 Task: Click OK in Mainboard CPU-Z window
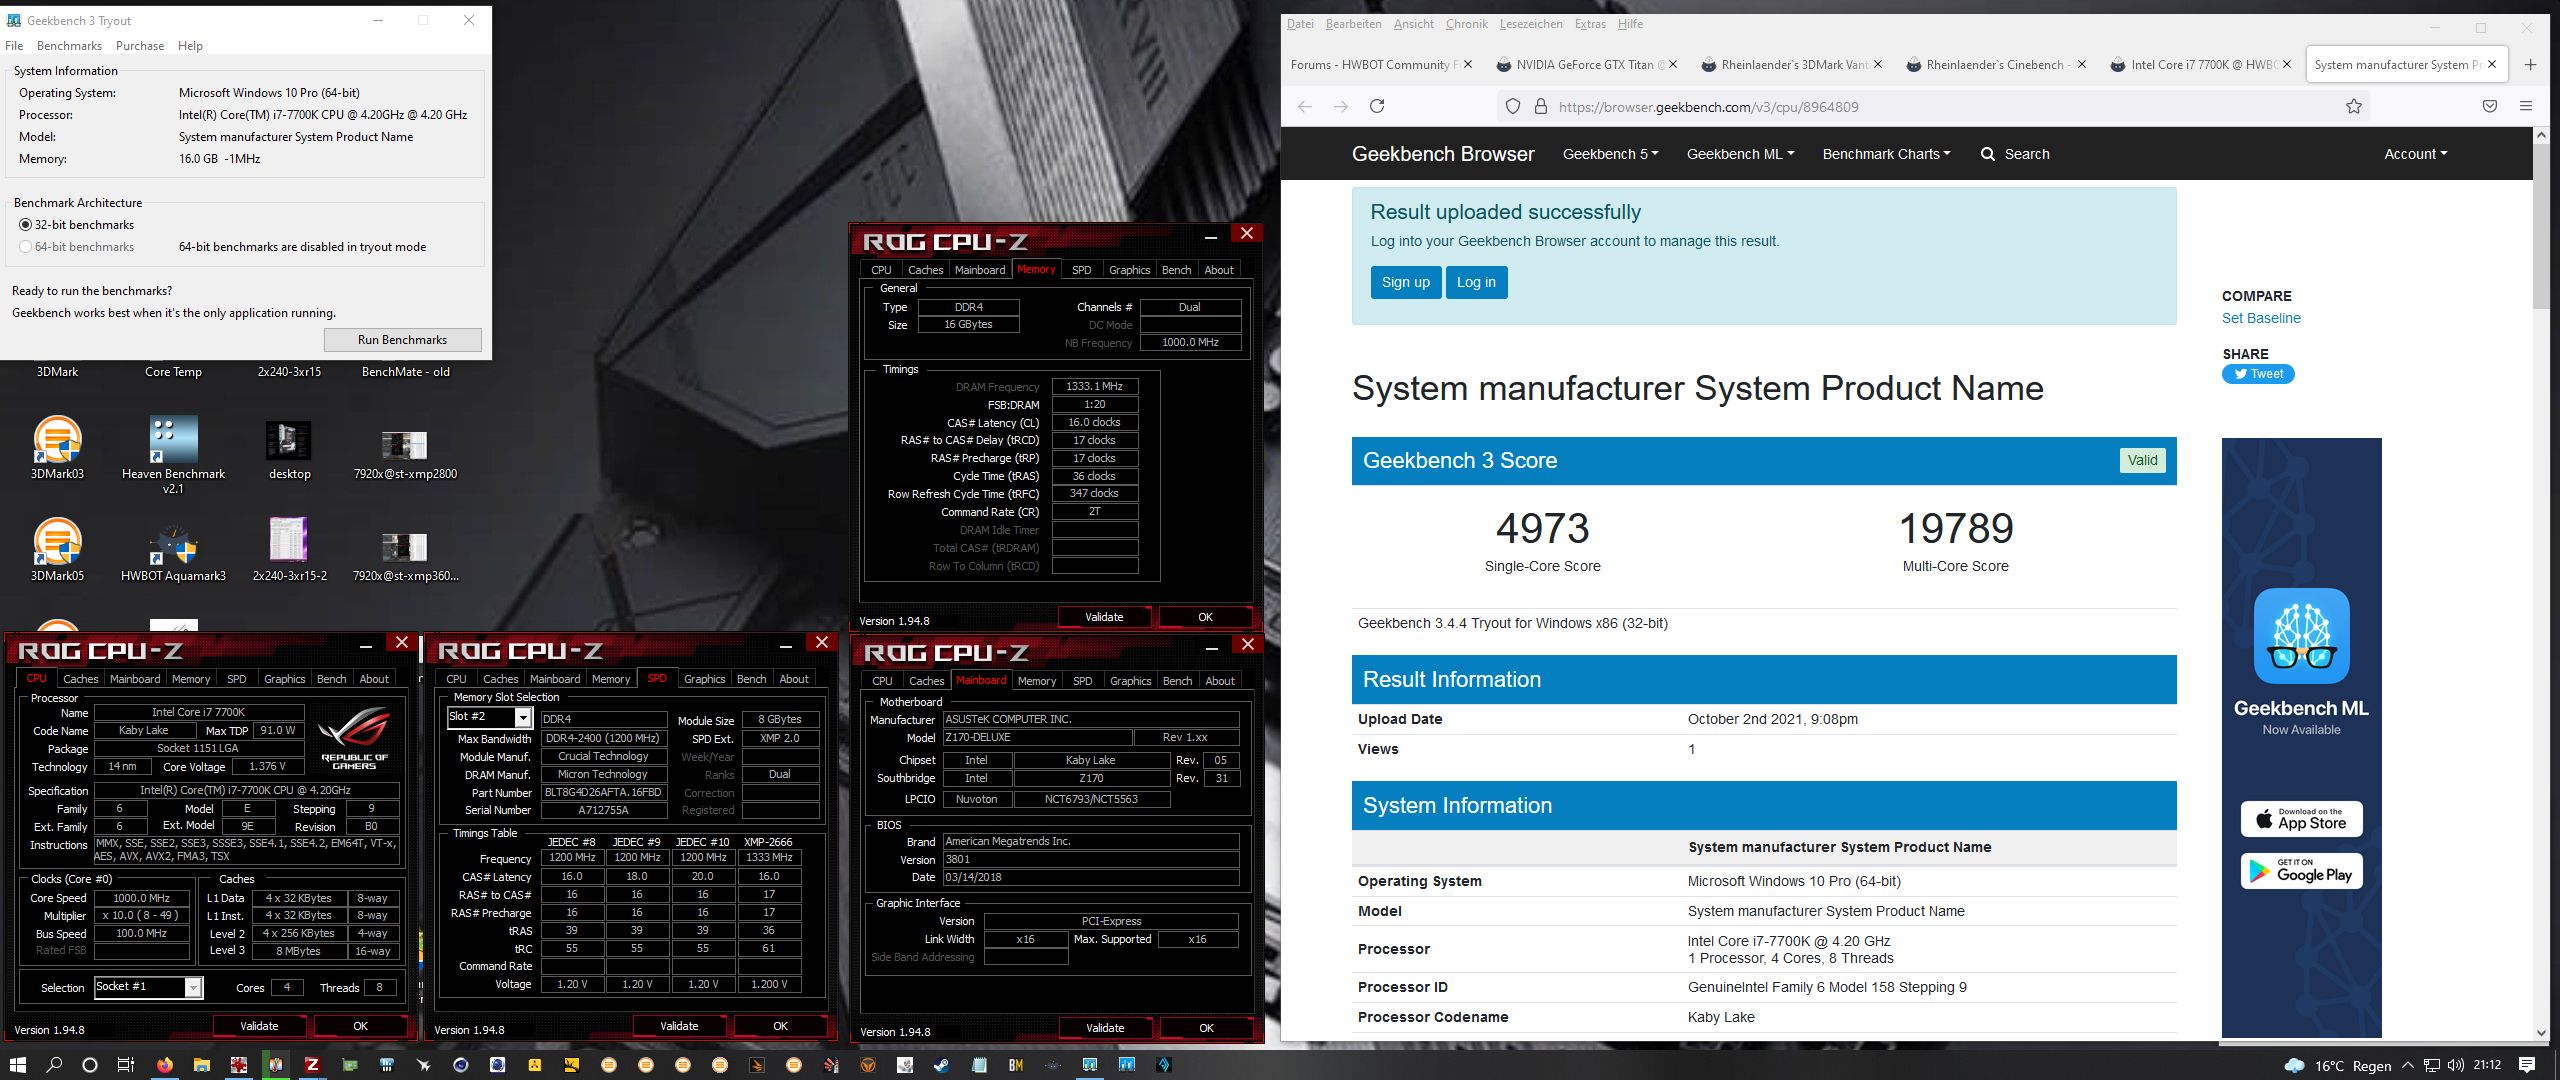coord(1206,1028)
